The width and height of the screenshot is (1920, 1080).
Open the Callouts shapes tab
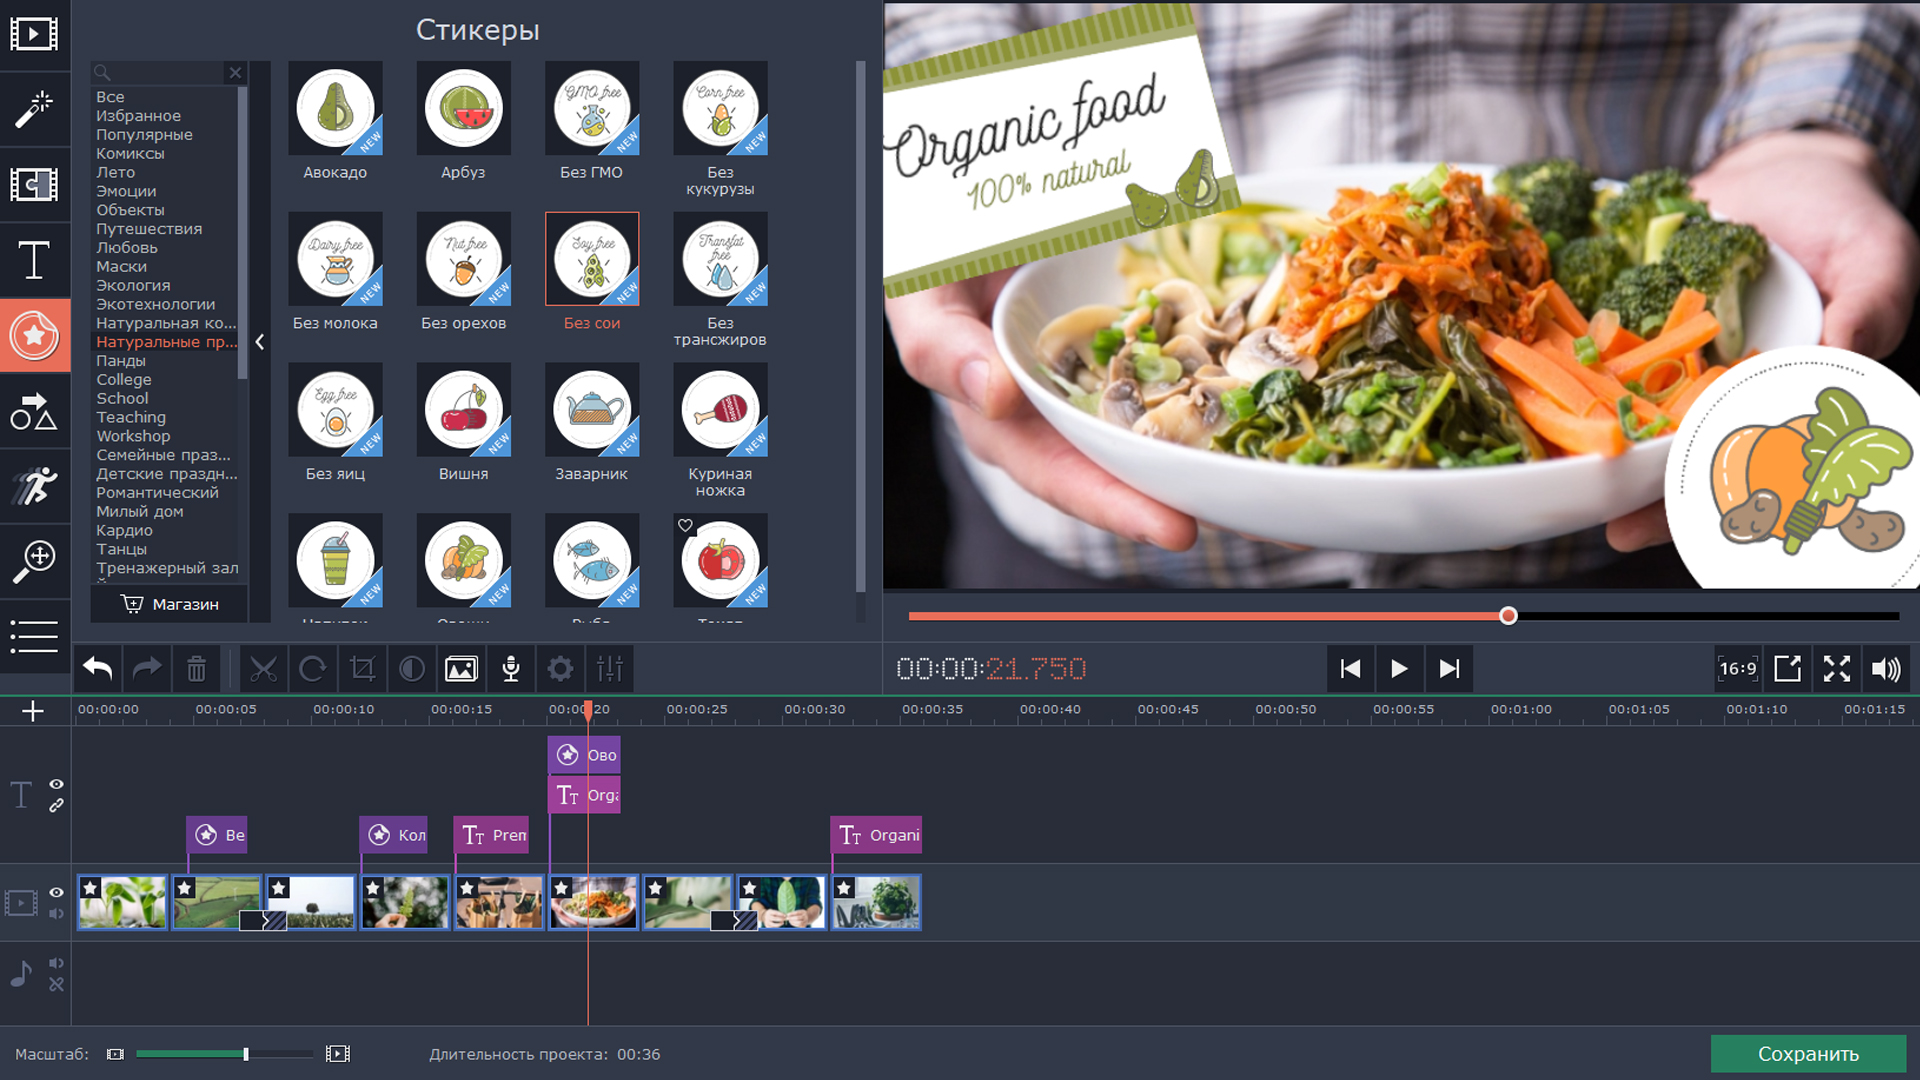tap(34, 411)
